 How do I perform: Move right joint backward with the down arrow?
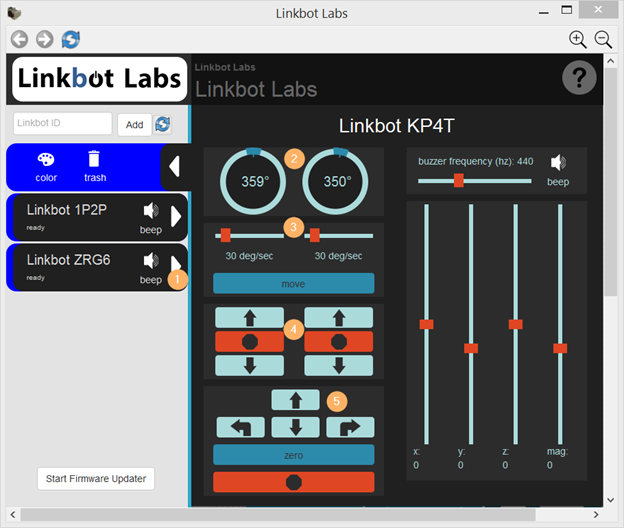(x=339, y=365)
